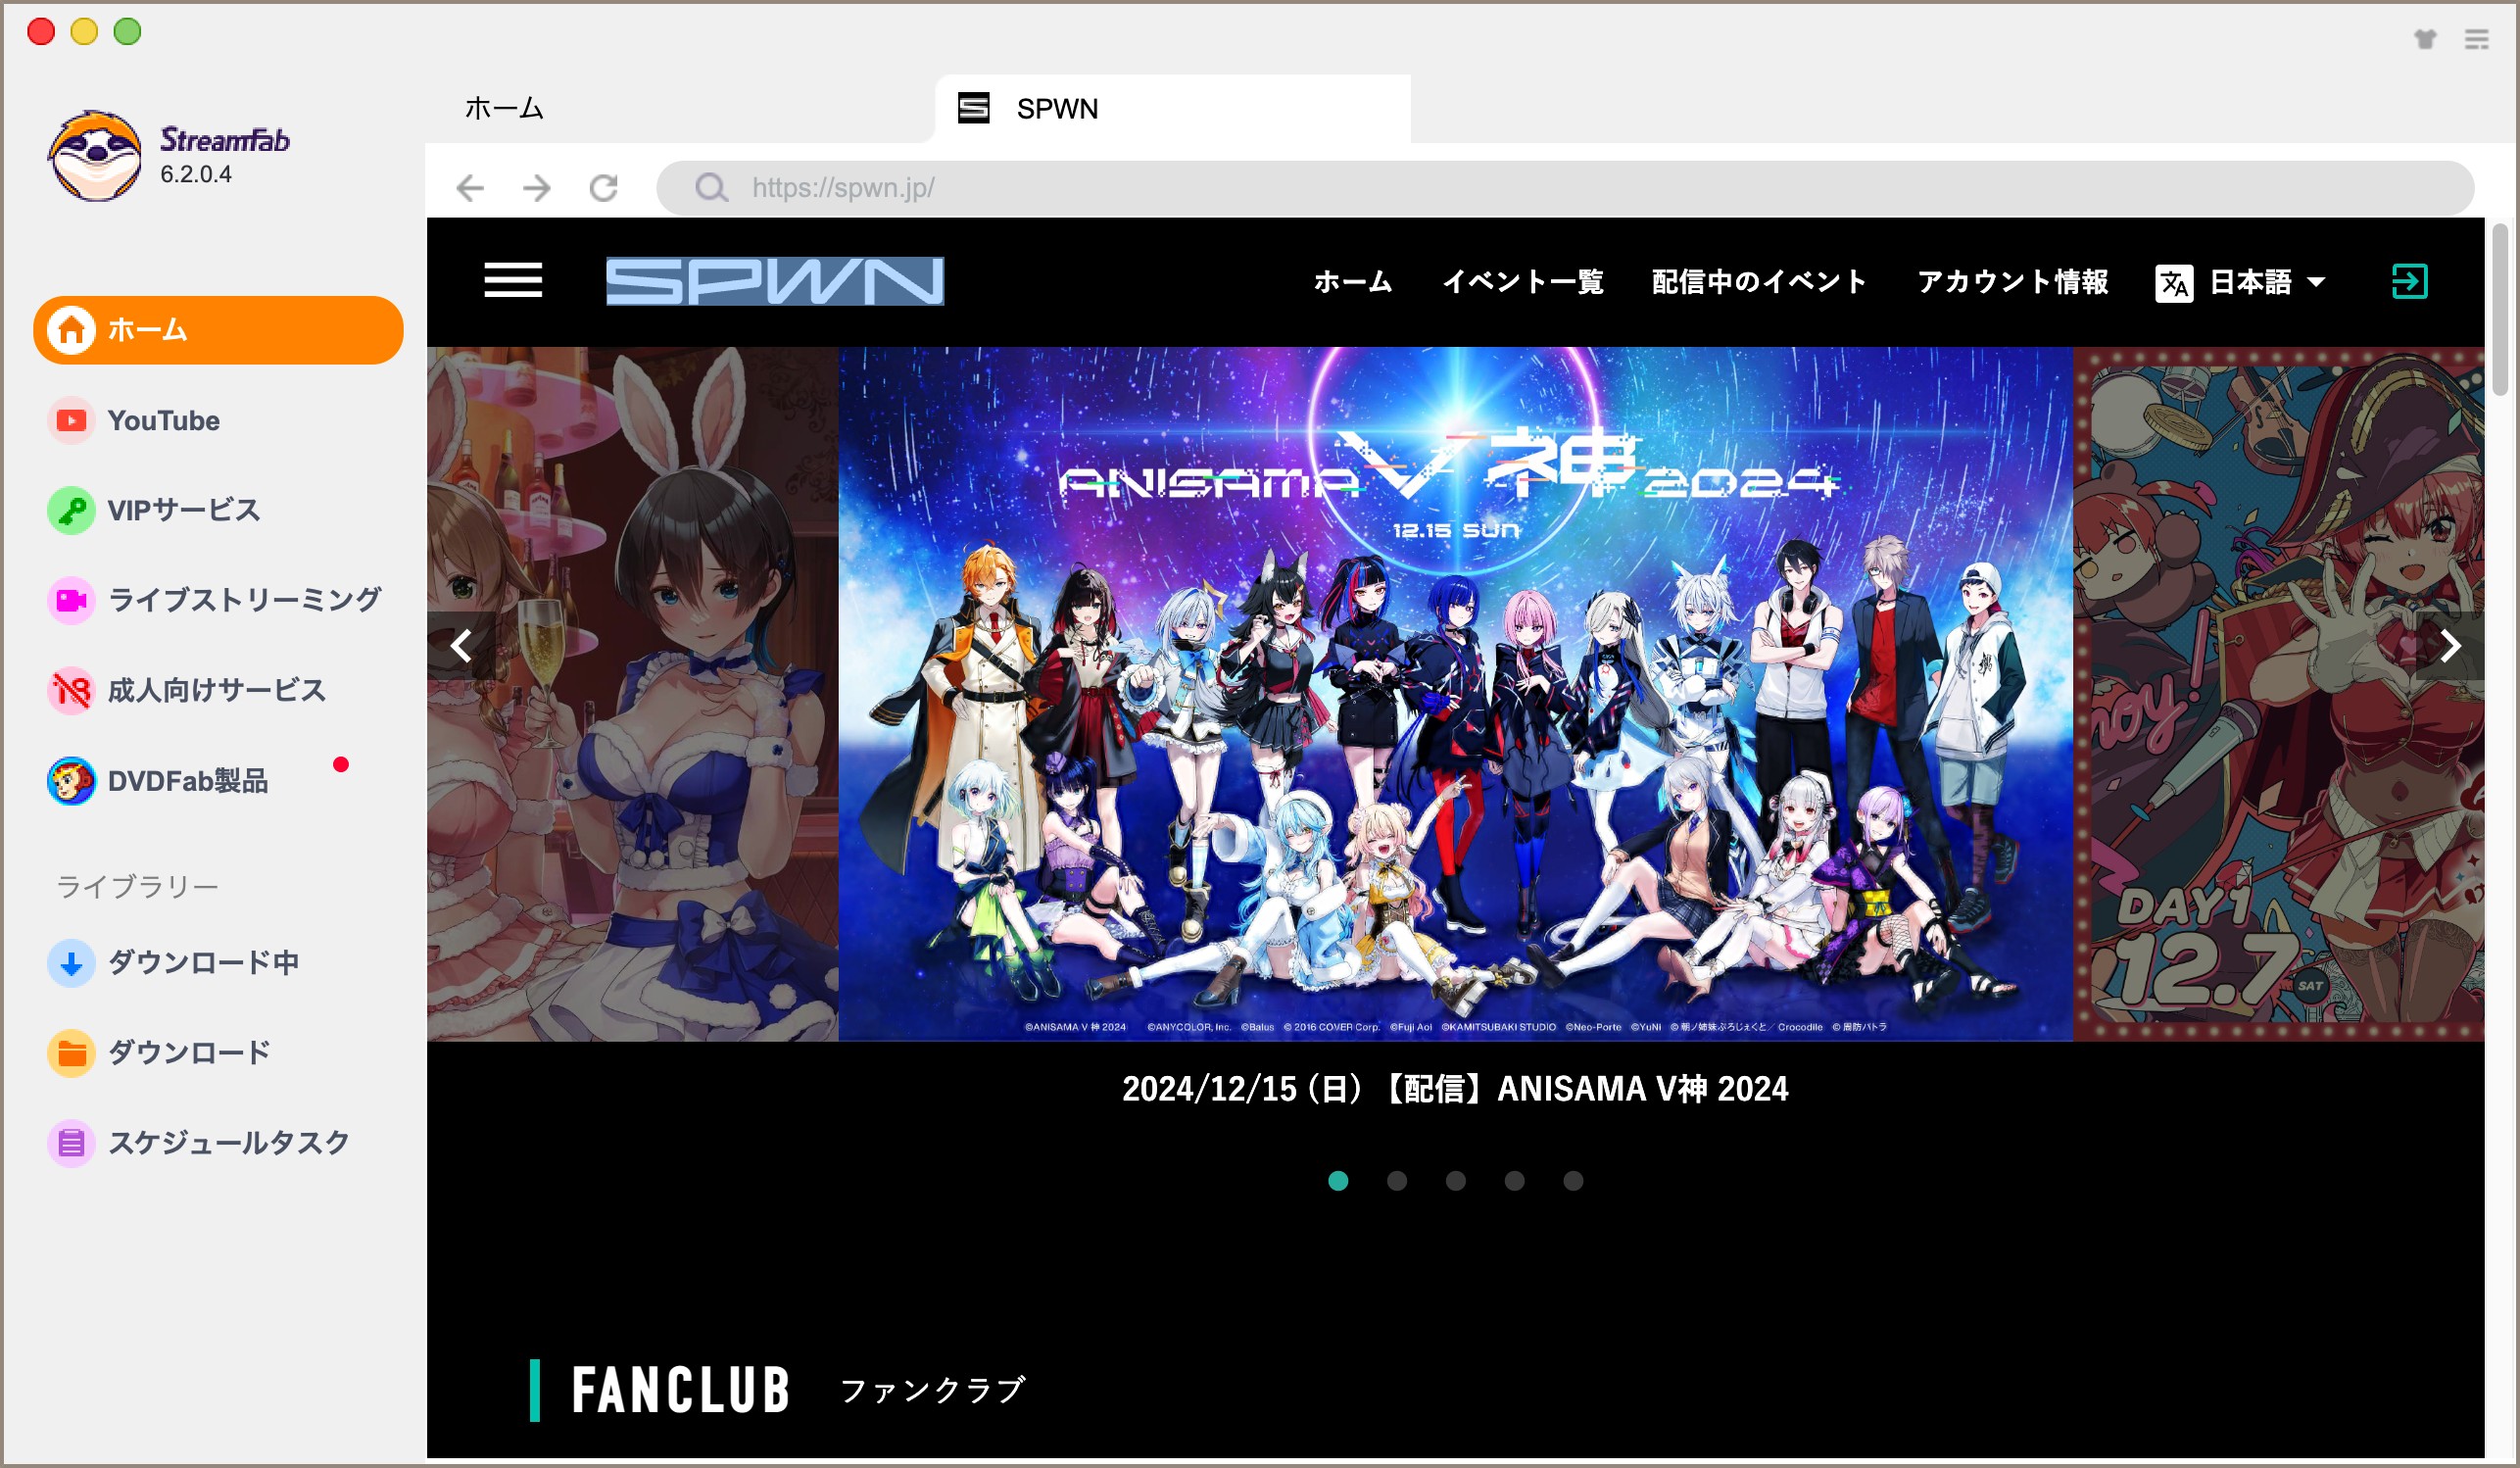Open 成人向けサービス icon
This screenshot has height=1468, width=2520.
coord(71,691)
